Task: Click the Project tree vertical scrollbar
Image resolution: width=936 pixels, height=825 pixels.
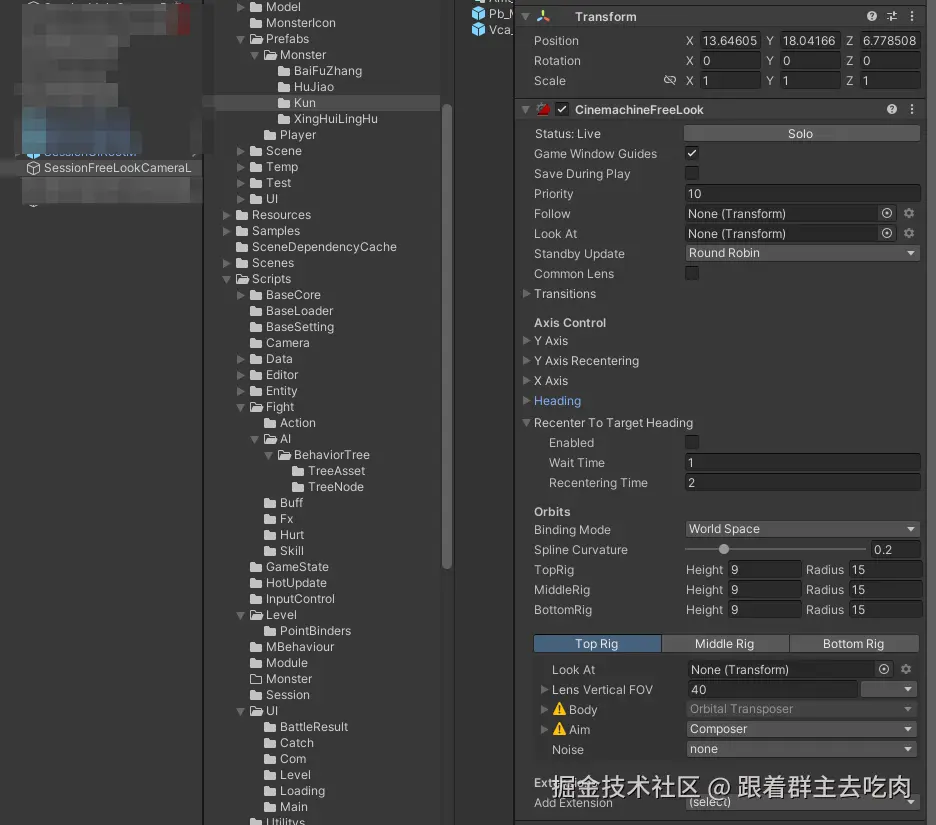Action: pos(447,336)
